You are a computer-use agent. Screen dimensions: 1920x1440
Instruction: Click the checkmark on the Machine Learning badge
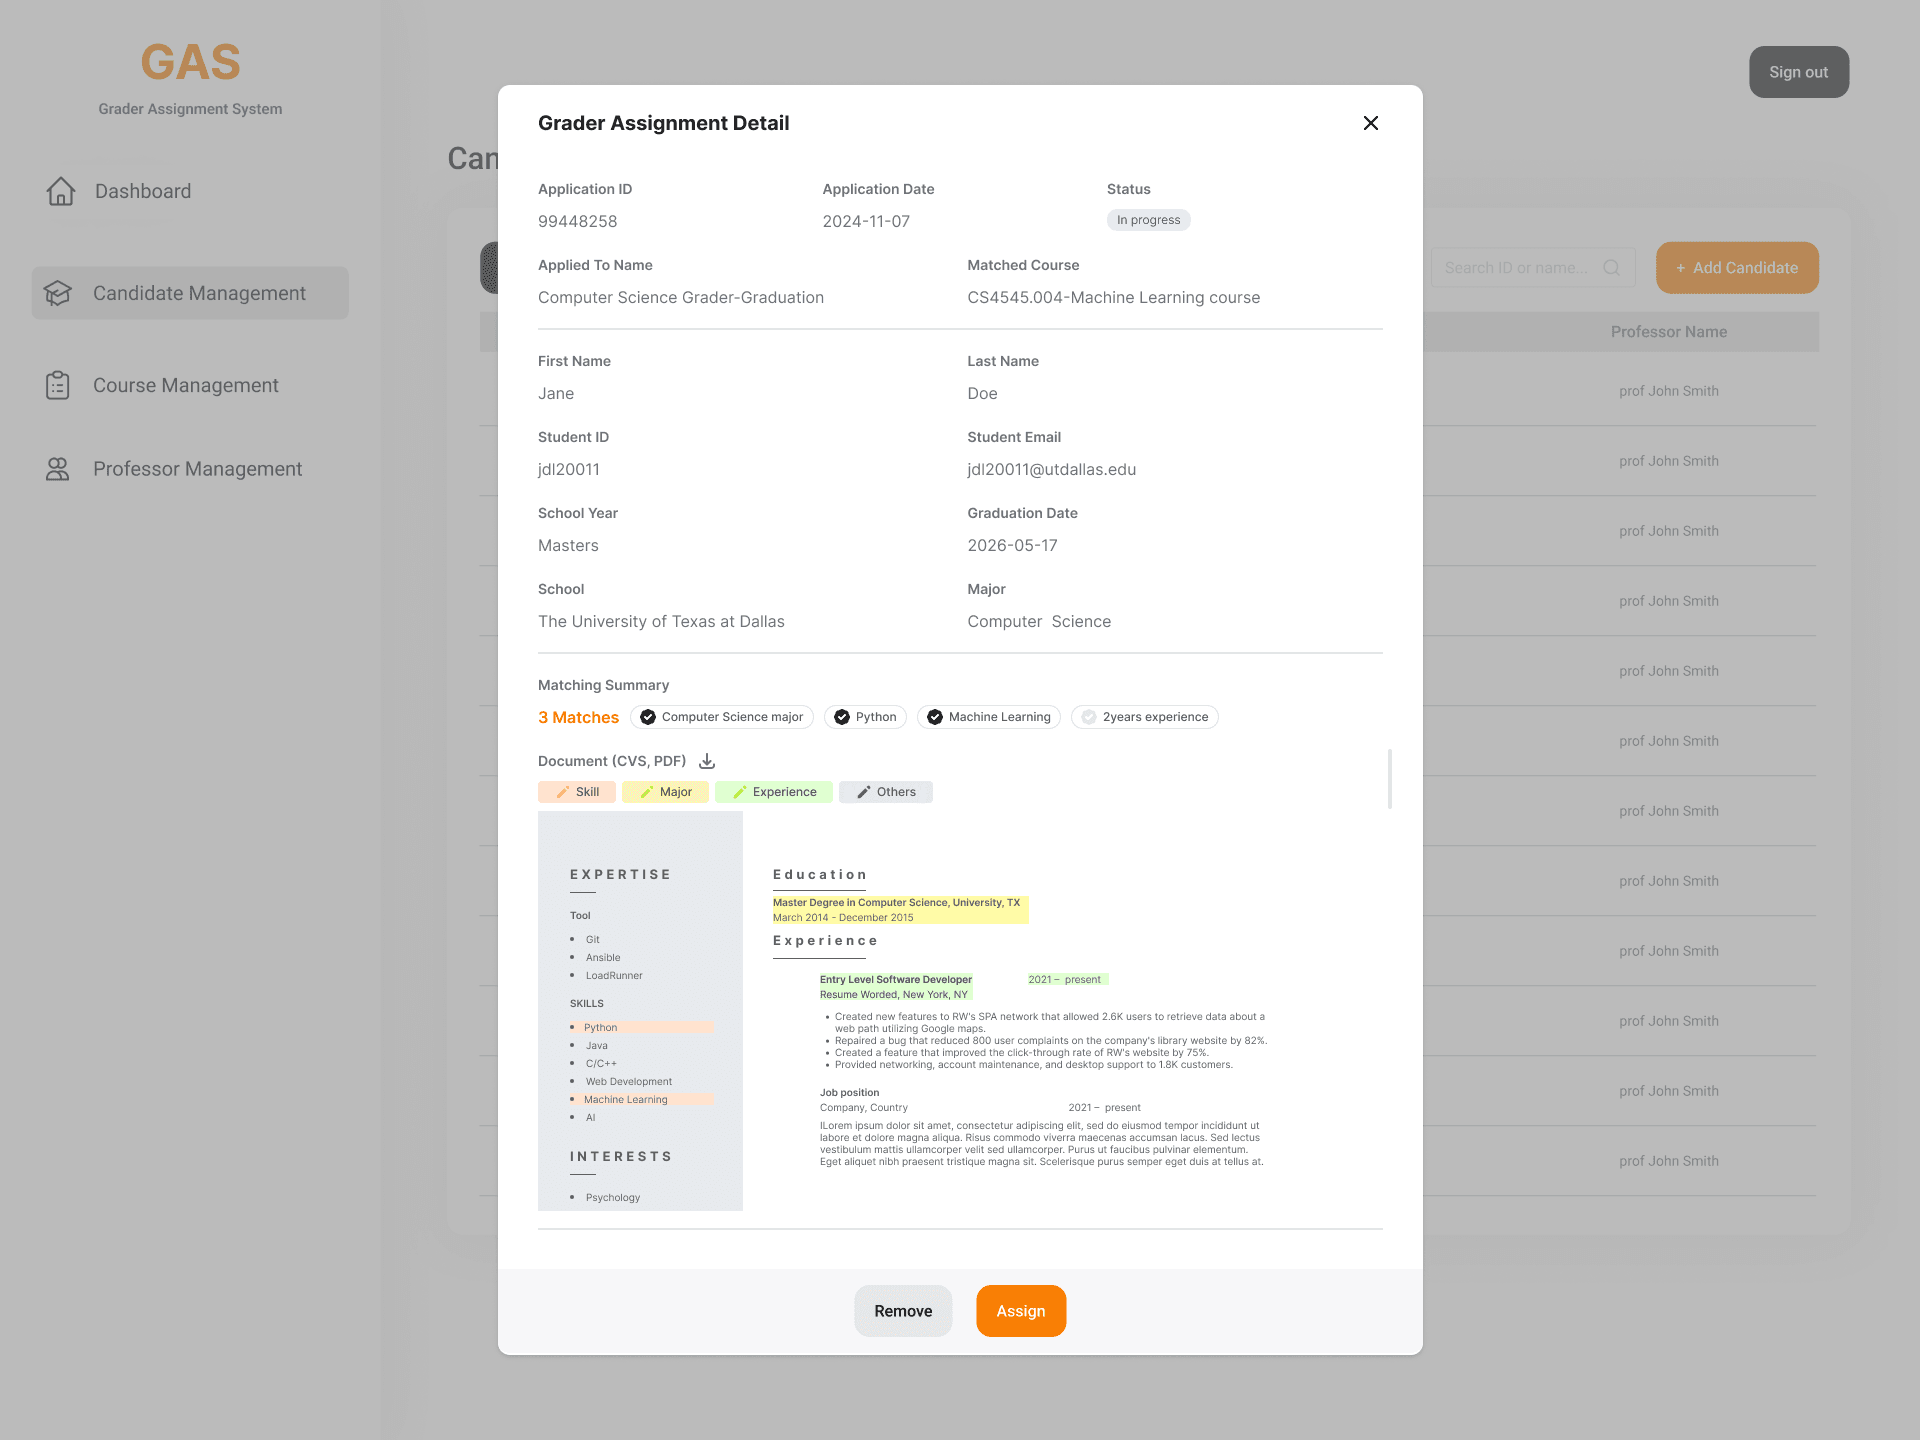tap(935, 717)
